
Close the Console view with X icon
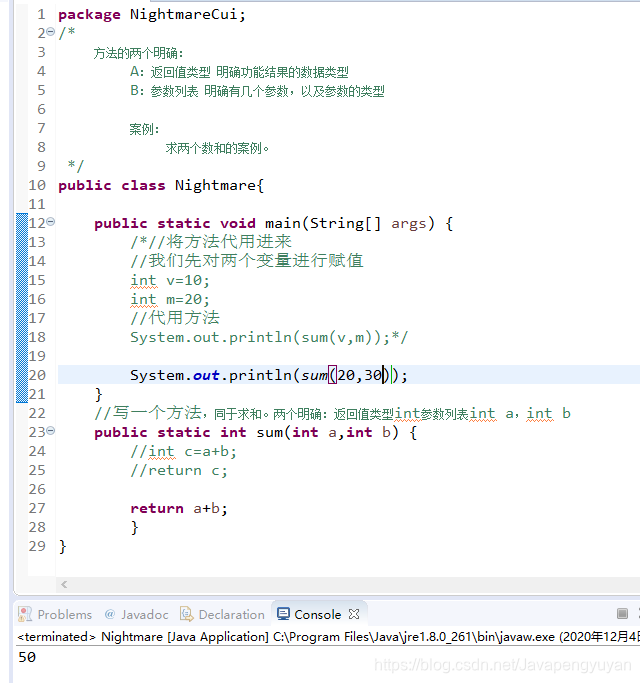click(354, 614)
